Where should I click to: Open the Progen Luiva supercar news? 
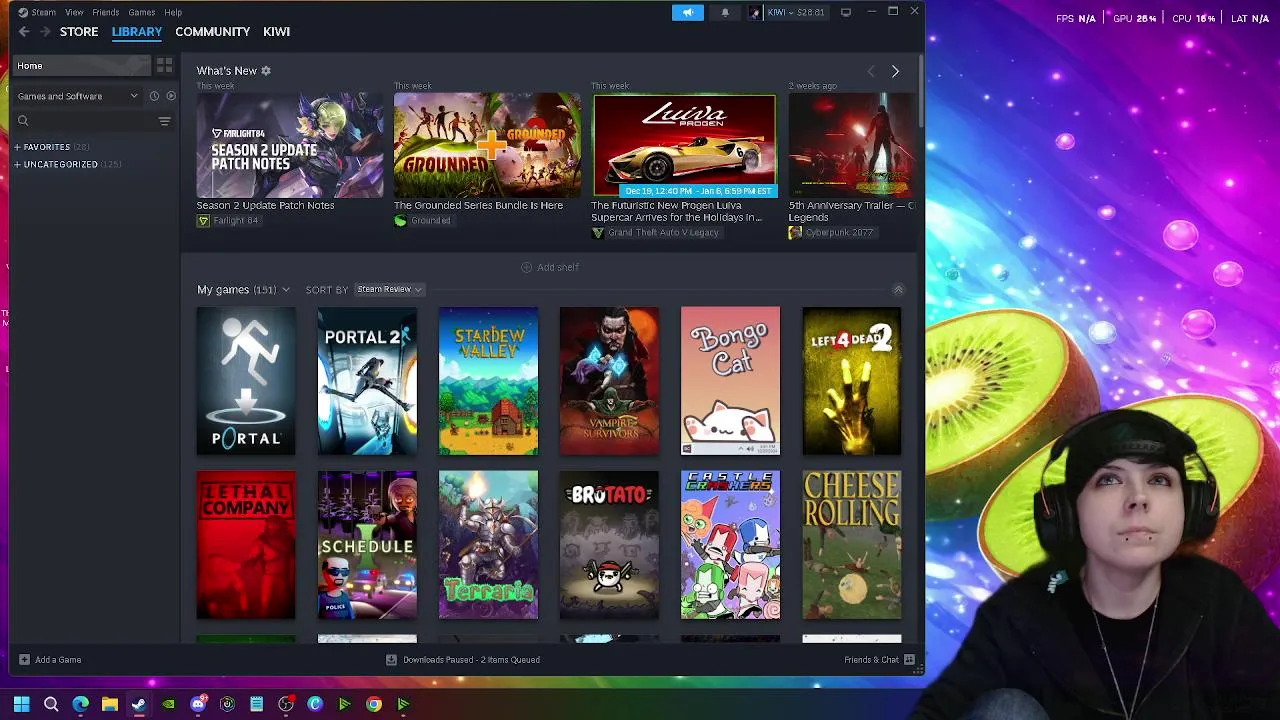(684, 145)
